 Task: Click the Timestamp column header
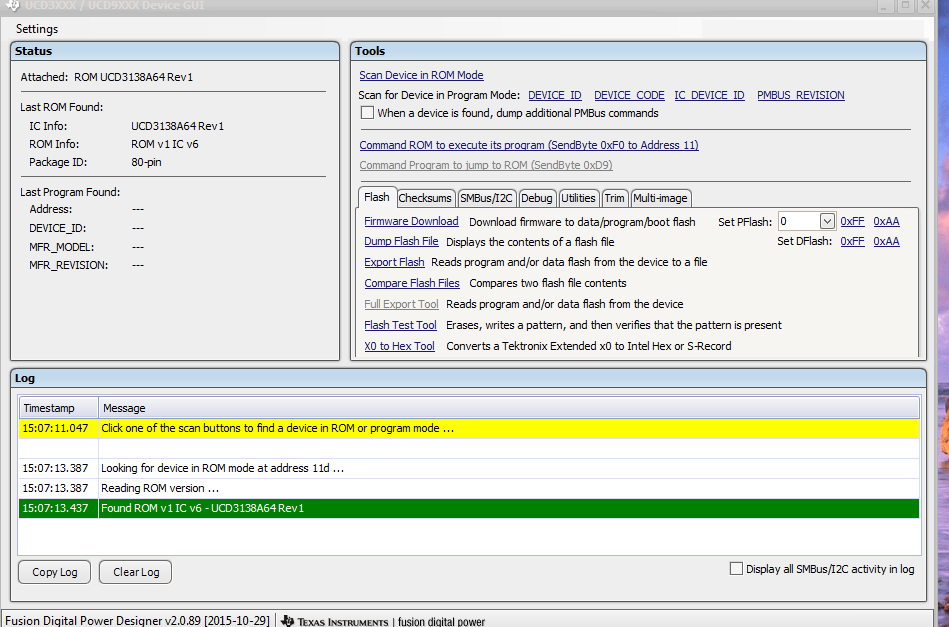(x=58, y=408)
